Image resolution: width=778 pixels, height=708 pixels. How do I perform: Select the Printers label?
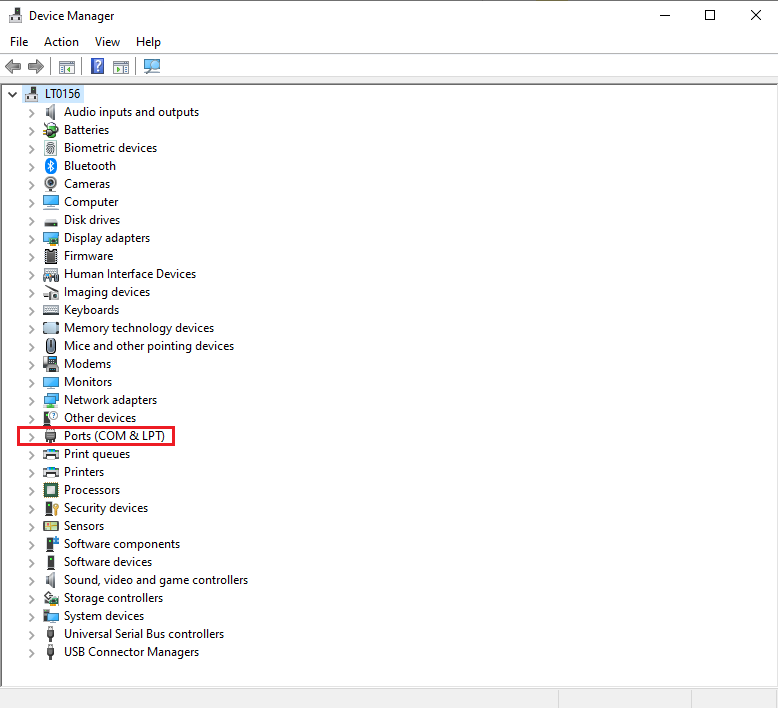(x=84, y=472)
